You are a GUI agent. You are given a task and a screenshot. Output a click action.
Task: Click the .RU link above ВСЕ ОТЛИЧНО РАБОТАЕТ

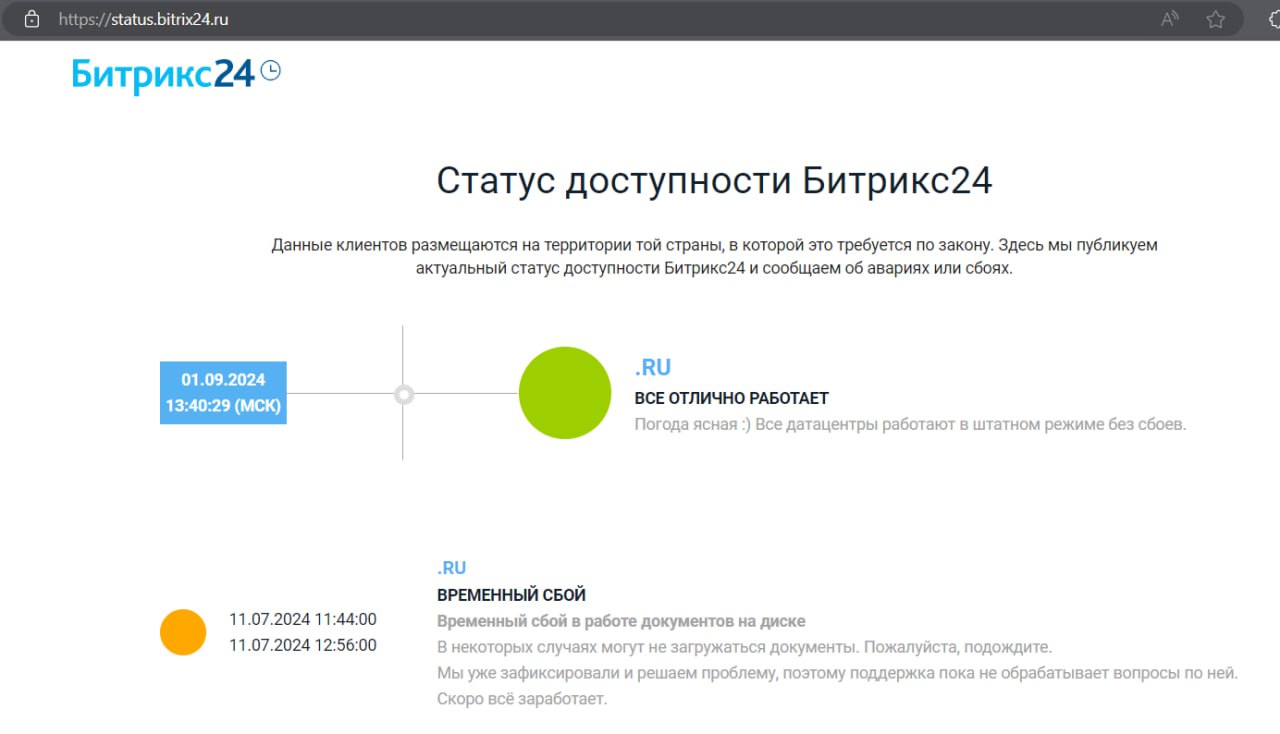pos(653,368)
